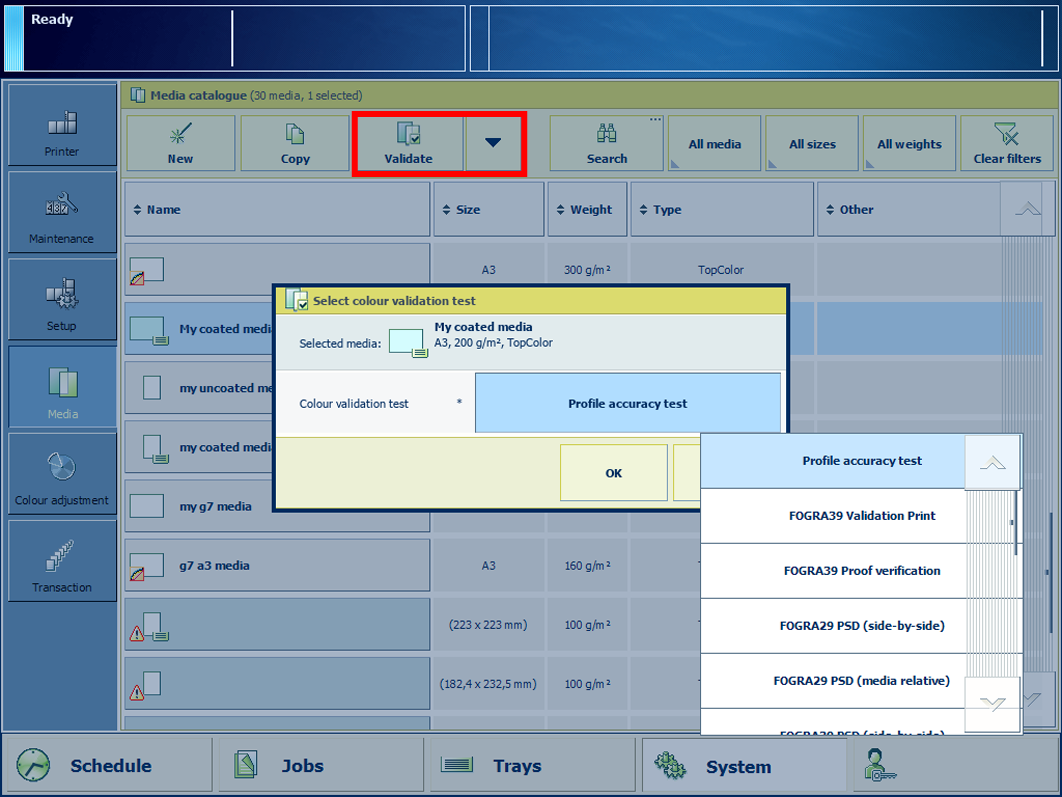
Task: Click New media button
Action: point(180,144)
